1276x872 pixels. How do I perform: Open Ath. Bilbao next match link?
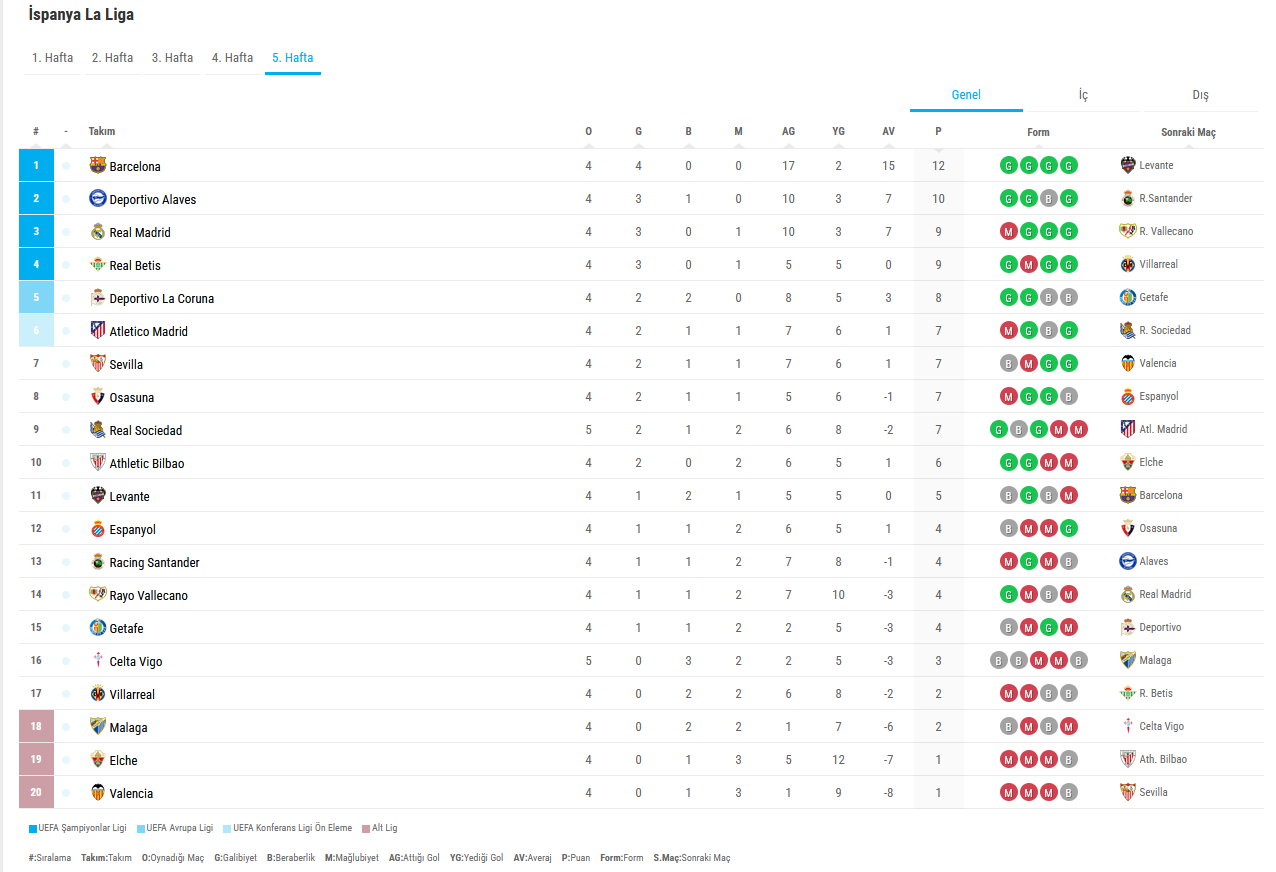pyautogui.click(x=1163, y=759)
